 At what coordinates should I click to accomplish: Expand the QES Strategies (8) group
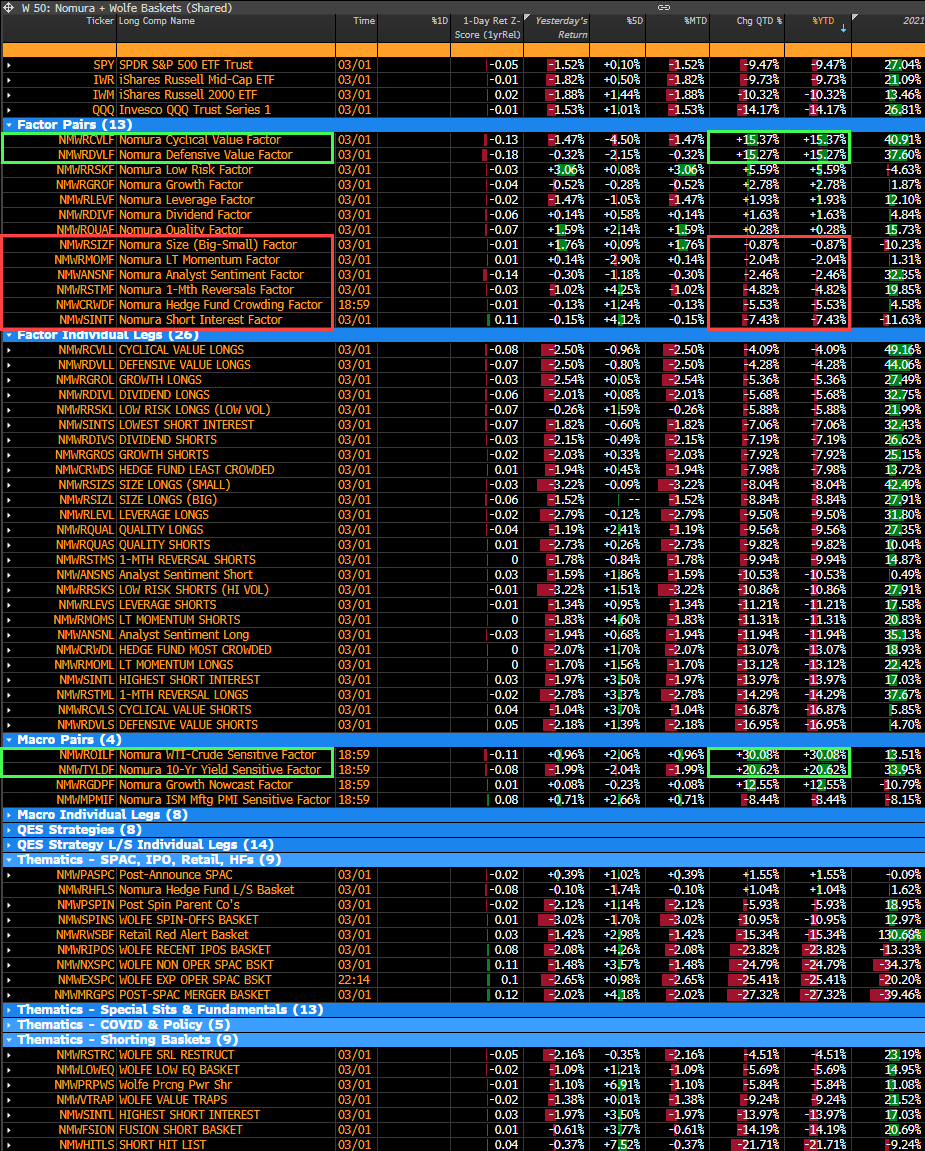pos(9,830)
